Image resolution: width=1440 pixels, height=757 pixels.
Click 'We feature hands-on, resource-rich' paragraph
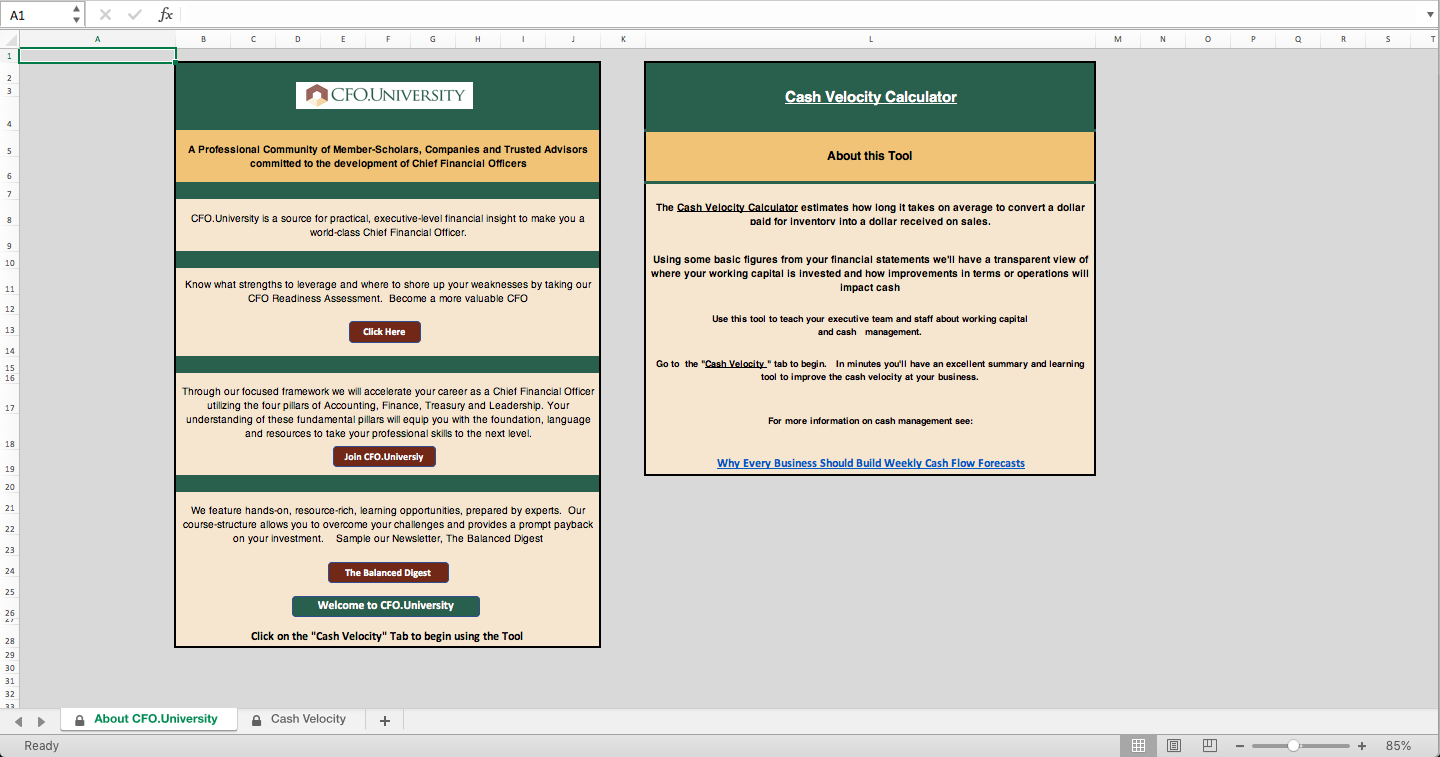coord(388,524)
